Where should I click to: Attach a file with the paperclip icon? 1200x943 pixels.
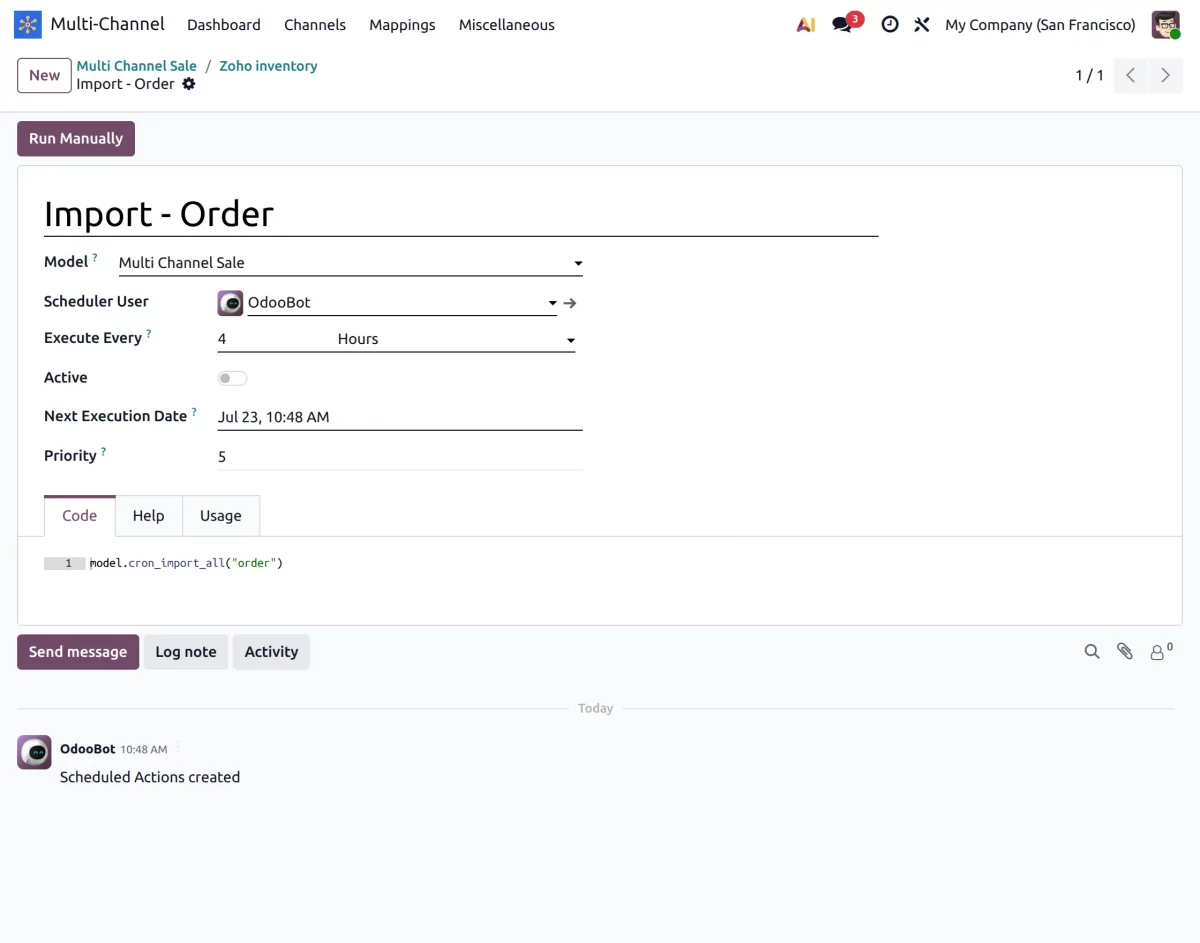click(1125, 652)
